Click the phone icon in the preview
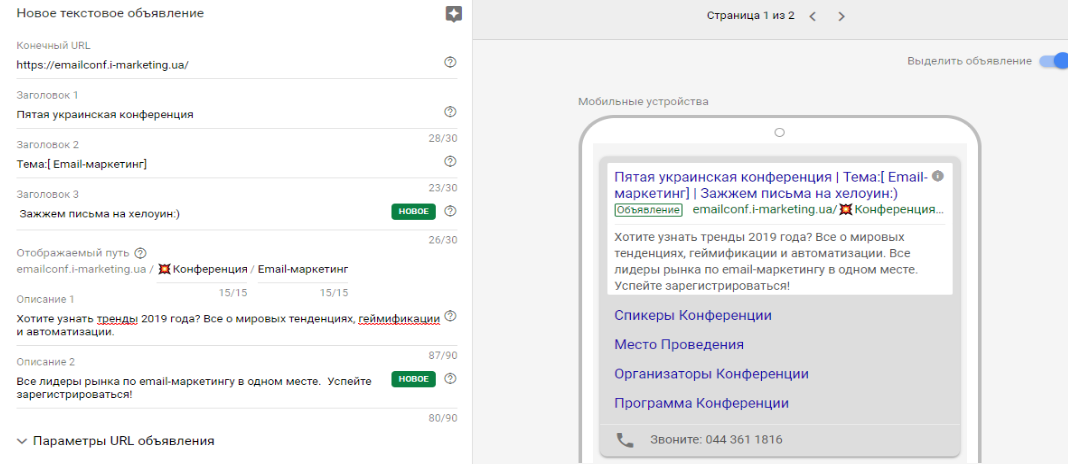The image size is (1068, 464). pos(625,439)
